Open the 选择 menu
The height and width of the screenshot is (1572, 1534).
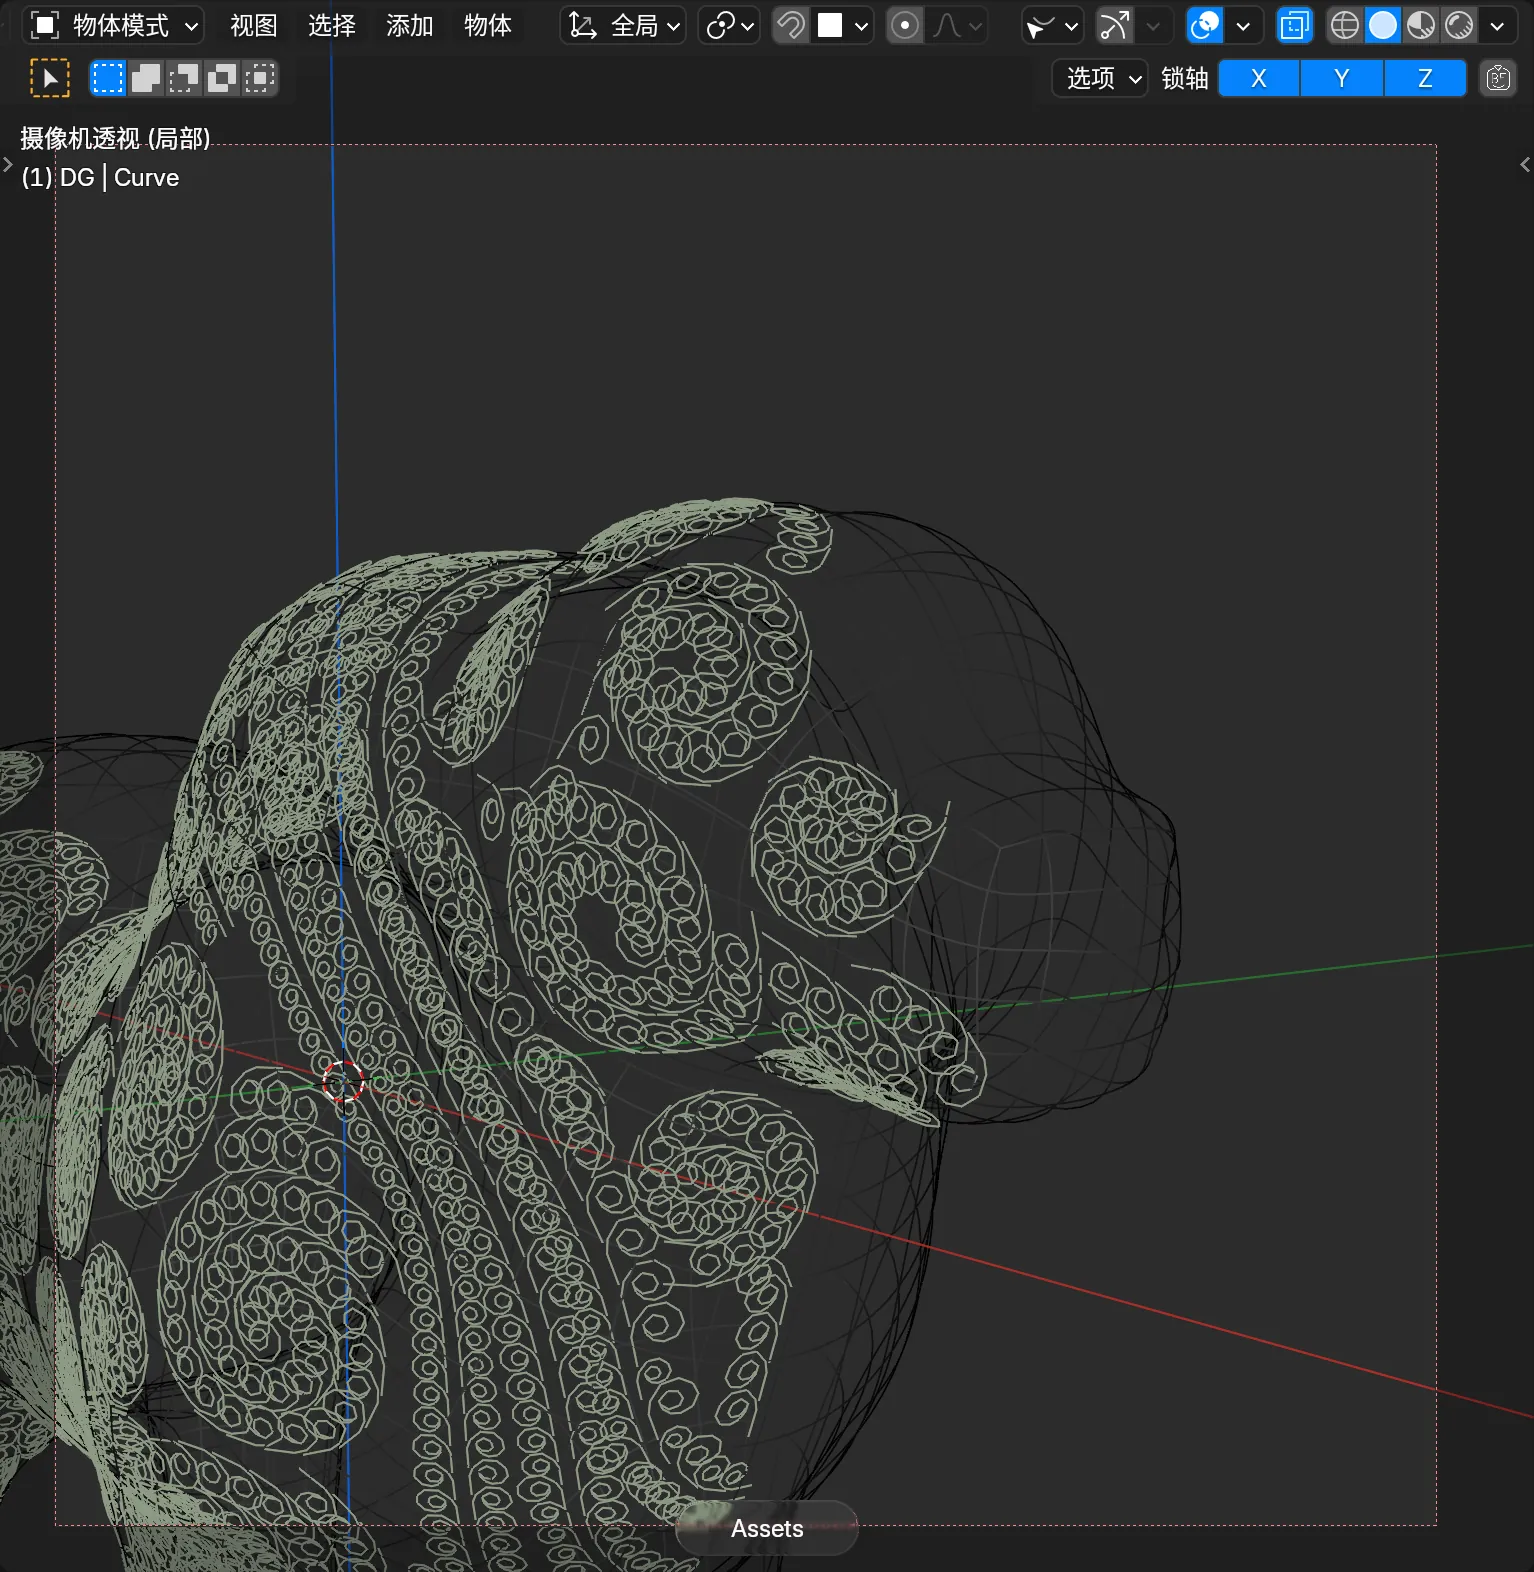[332, 25]
